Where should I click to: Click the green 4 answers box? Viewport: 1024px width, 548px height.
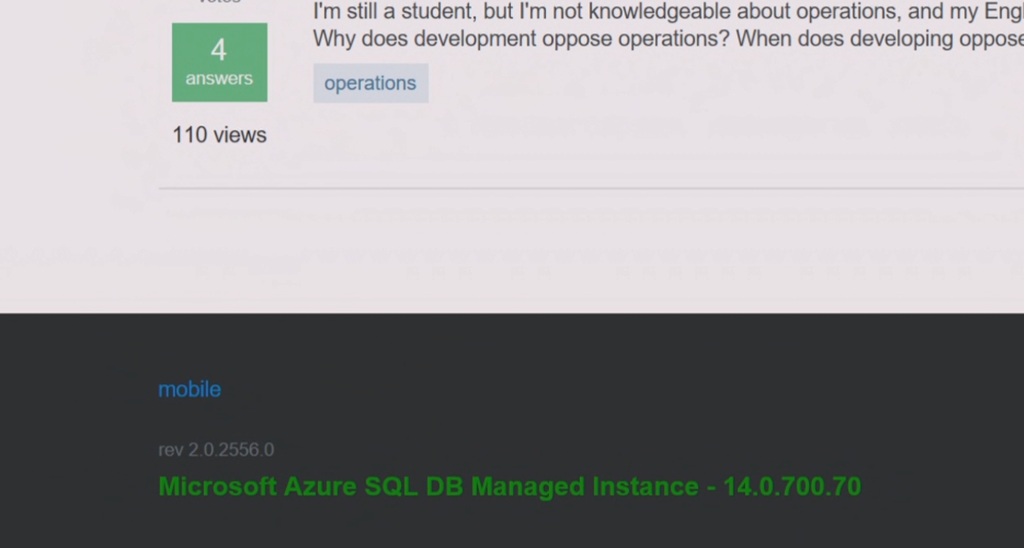tap(219, 63)
